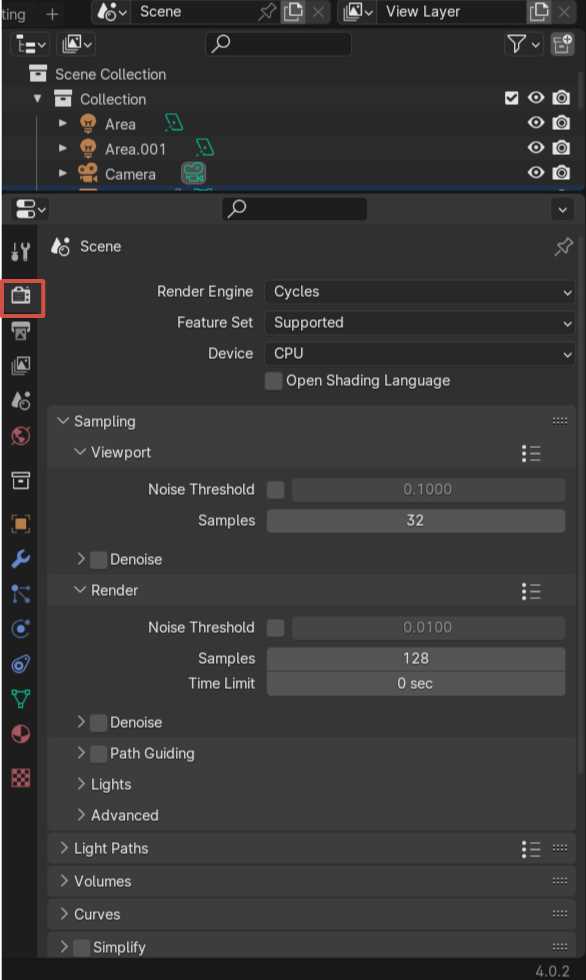Open the Physics properties tab
This screenshot has height=980, width=586.
[21, 629]
